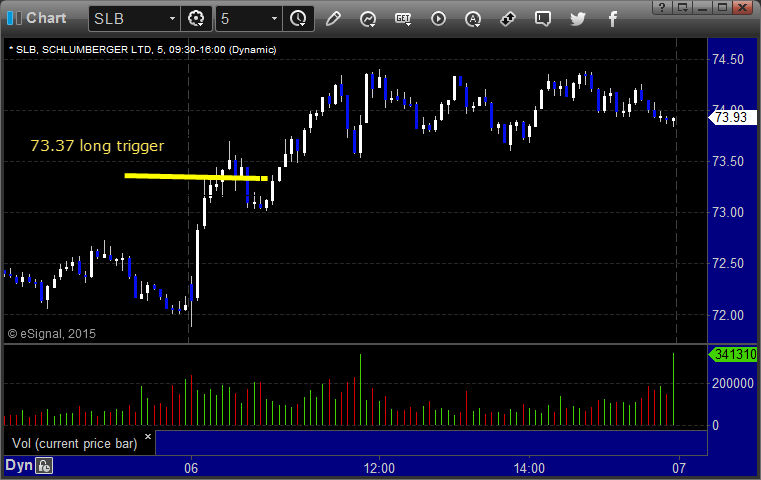Click the 12:00 time axis label

click(379, 468)
